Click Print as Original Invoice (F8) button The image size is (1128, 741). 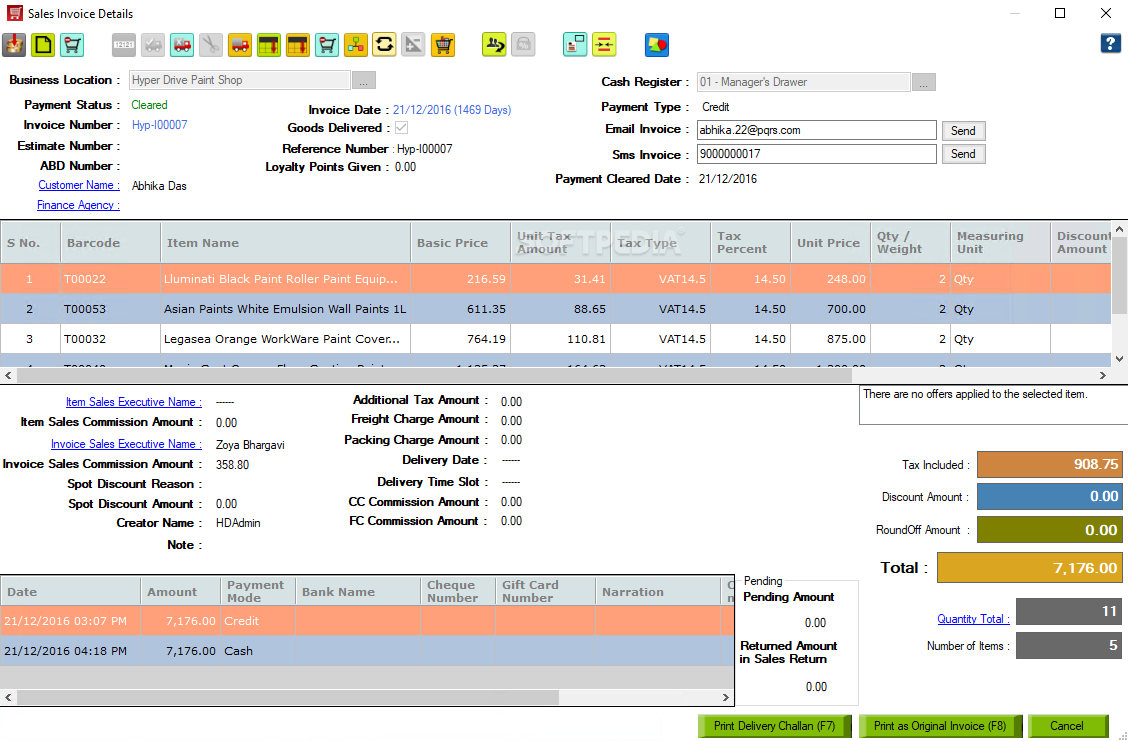pos(940,726)
